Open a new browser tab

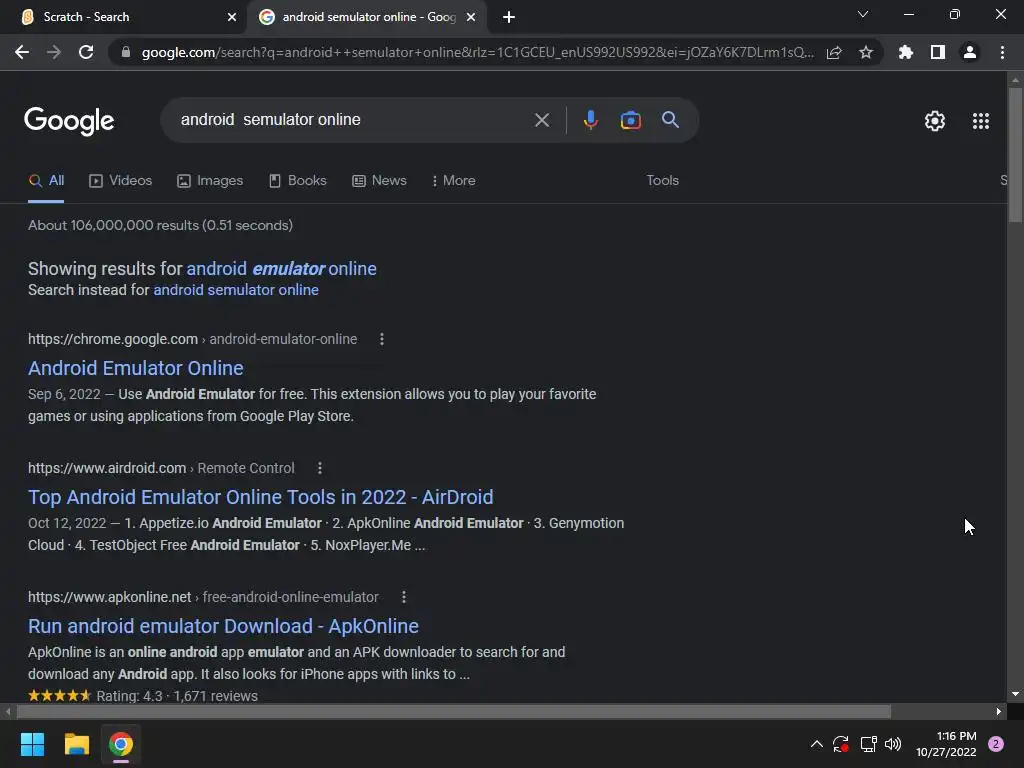pyautogui.click(x=509, y=17)
